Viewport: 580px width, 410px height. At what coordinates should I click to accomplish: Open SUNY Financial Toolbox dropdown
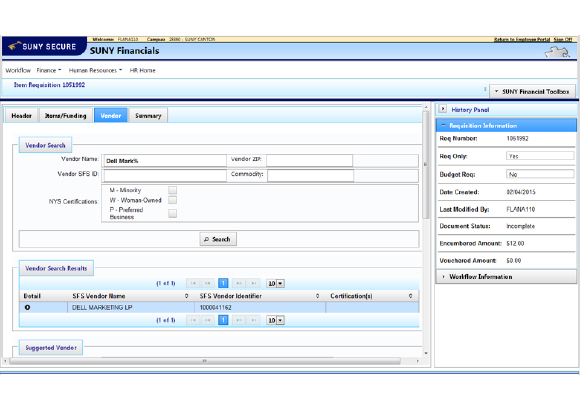tap(532, 91)
